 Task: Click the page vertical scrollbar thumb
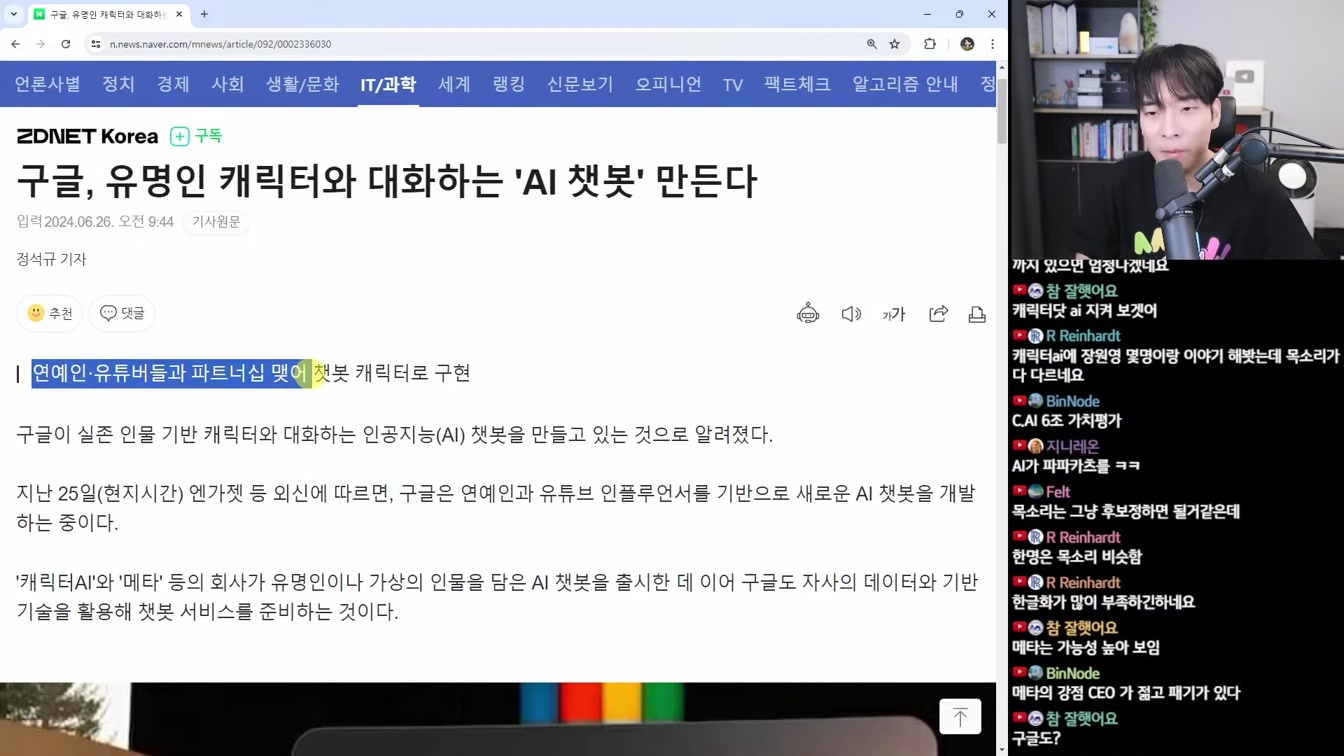tap(1002, 109)
